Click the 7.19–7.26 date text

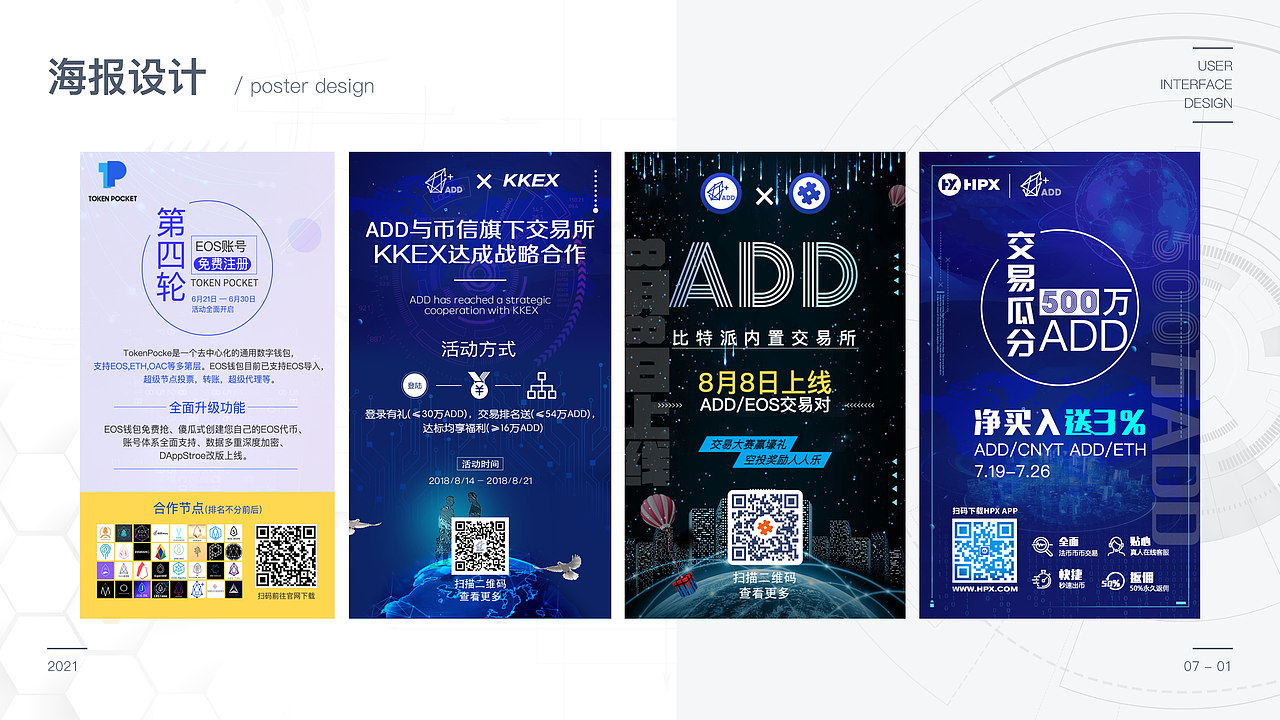click(1012, 471)
